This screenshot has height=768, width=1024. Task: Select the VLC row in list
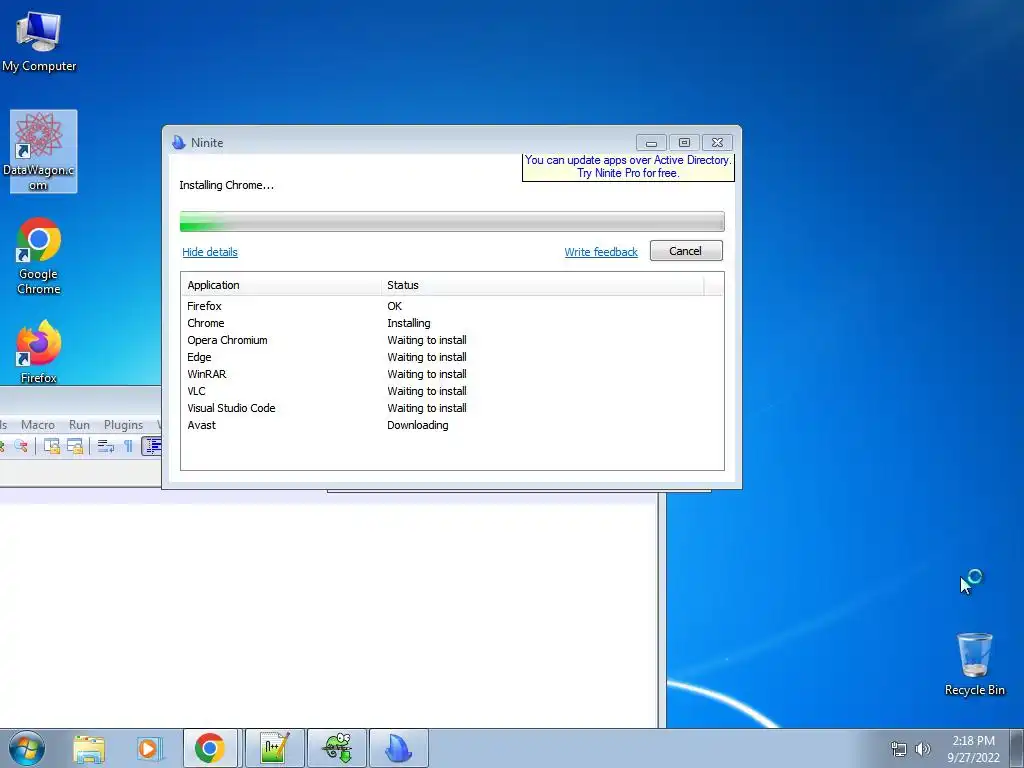click(x=452, y=391)
